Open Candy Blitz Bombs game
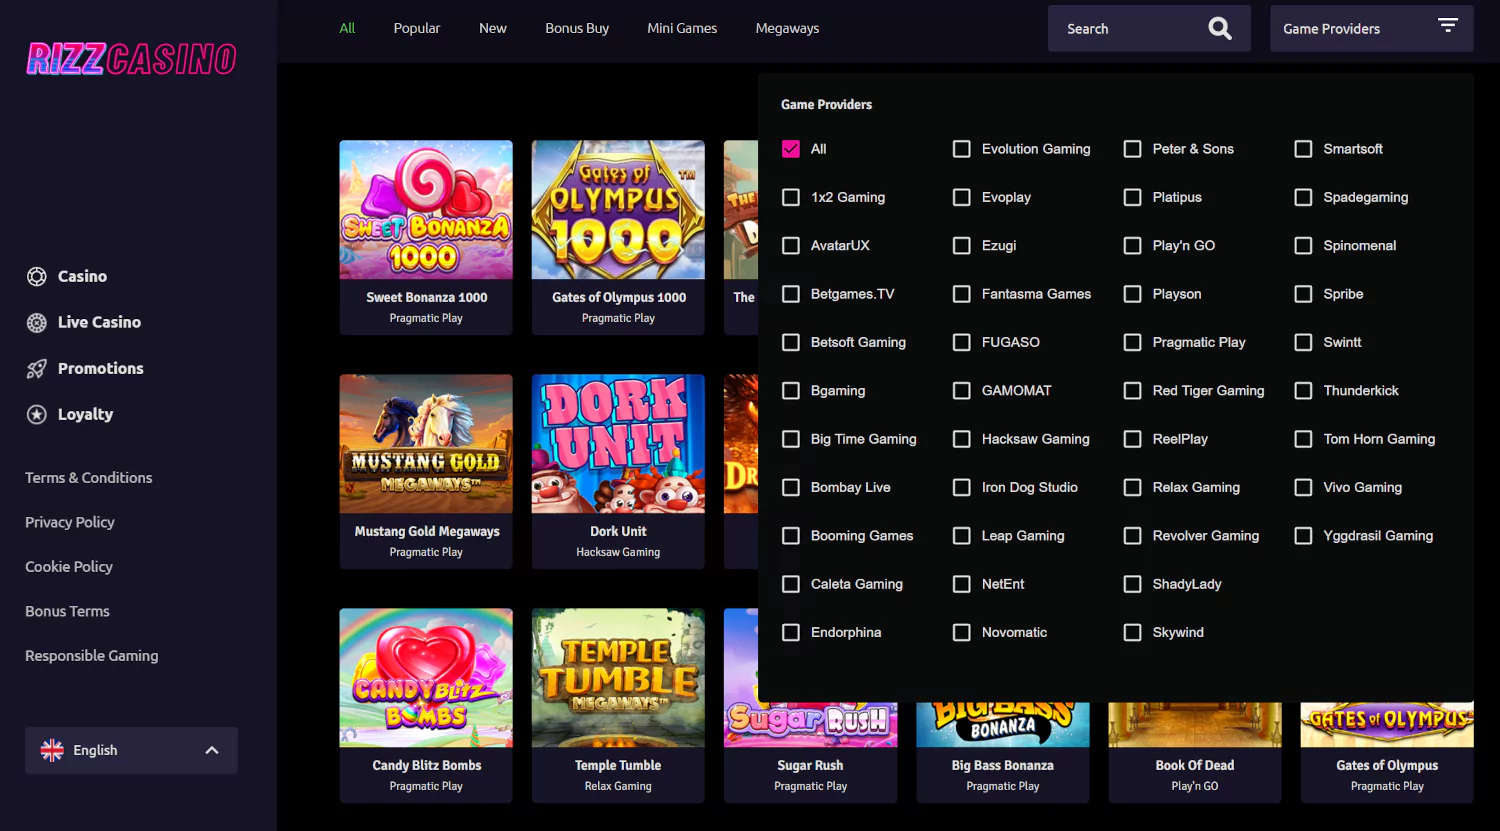The width and height of the screenshot is (1500, 831). 426,678
